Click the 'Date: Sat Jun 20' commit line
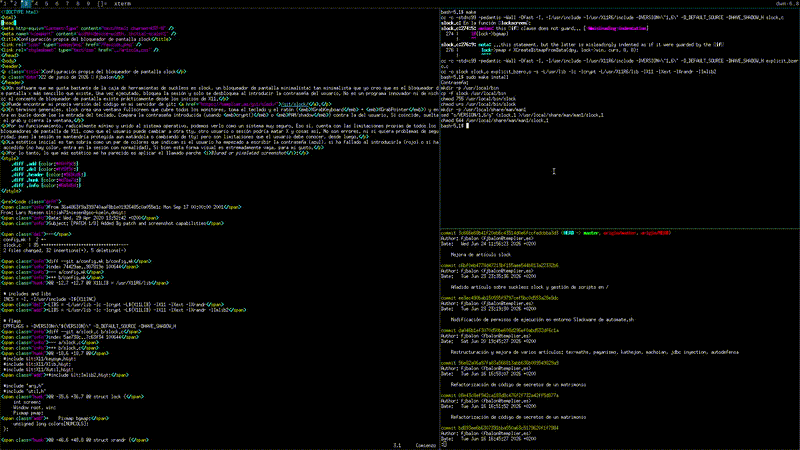The image size is (800, 450). tap(489, 341)
